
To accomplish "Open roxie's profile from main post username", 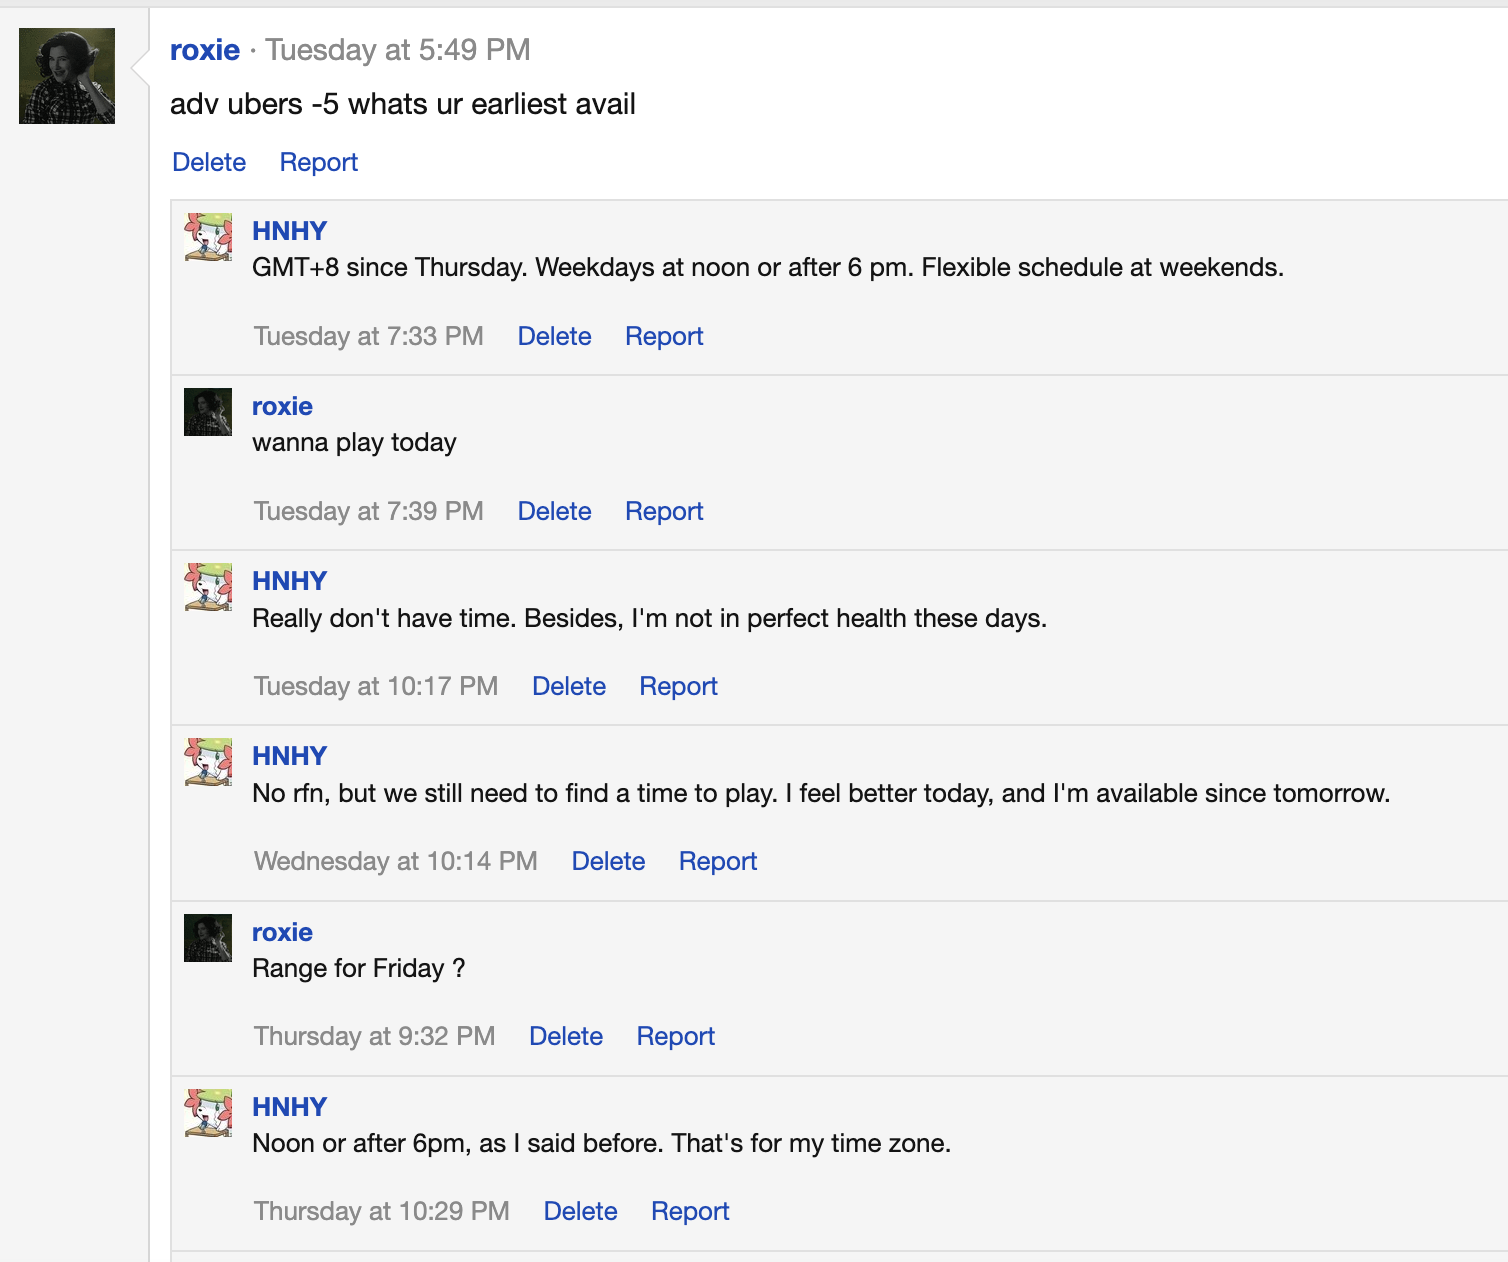I will 205,50.
